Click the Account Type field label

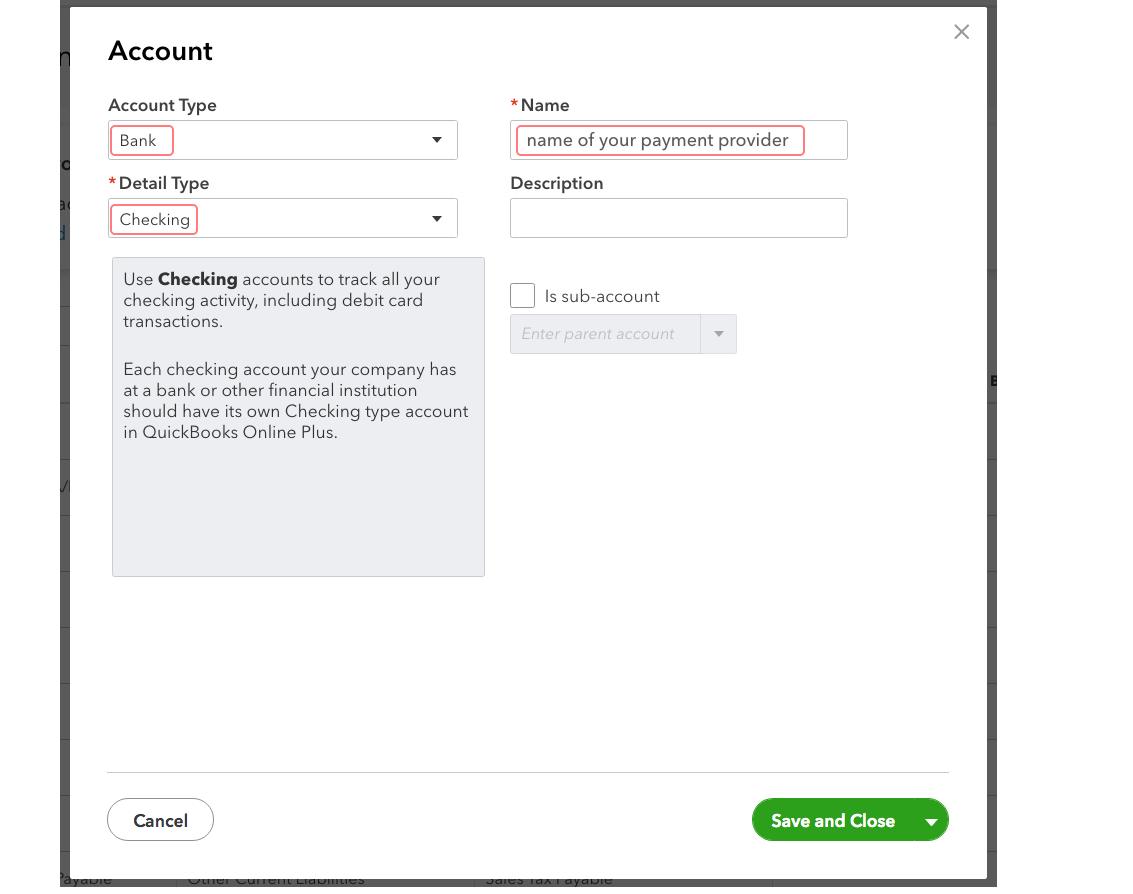tap(162, 105)
